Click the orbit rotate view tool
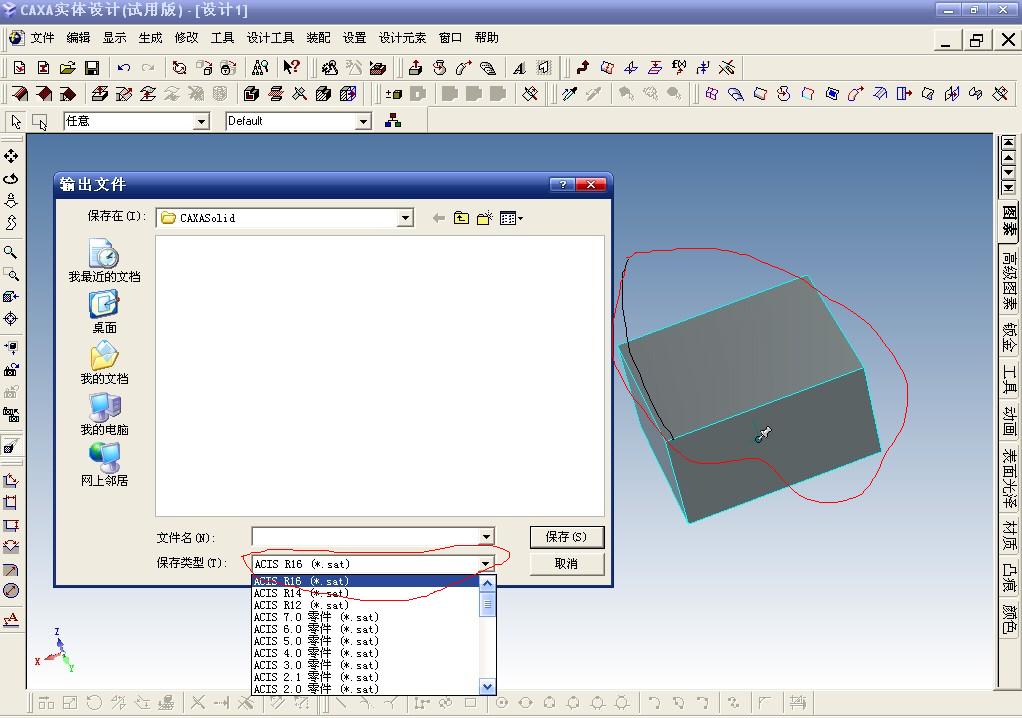This screenshot has height=718, width=1022. click(11, 179)
